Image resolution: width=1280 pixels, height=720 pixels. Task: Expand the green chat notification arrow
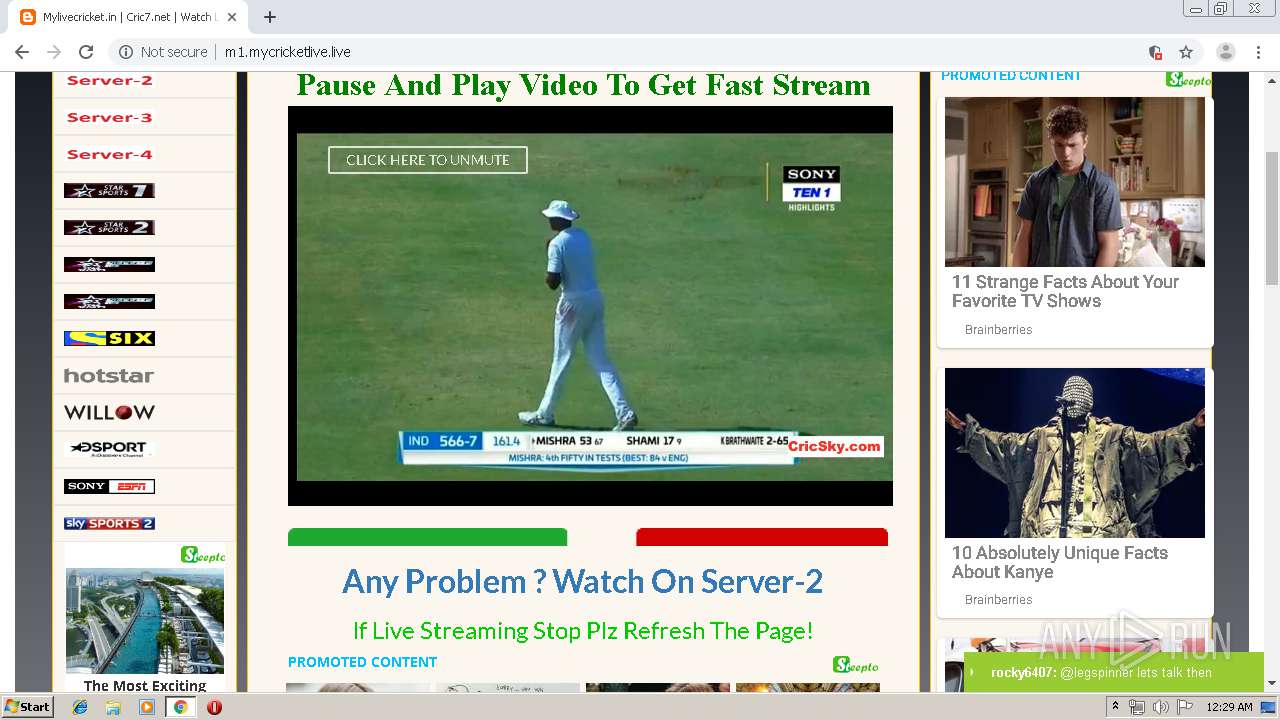tap(972, 672)
